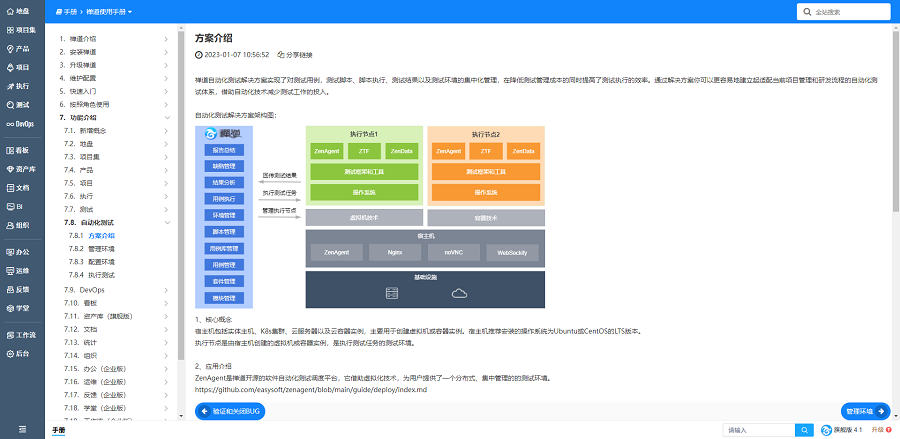The image size is (900, 439).
Task: Collapse the 7.8 自动化测试 tree section
Action: 166,222
